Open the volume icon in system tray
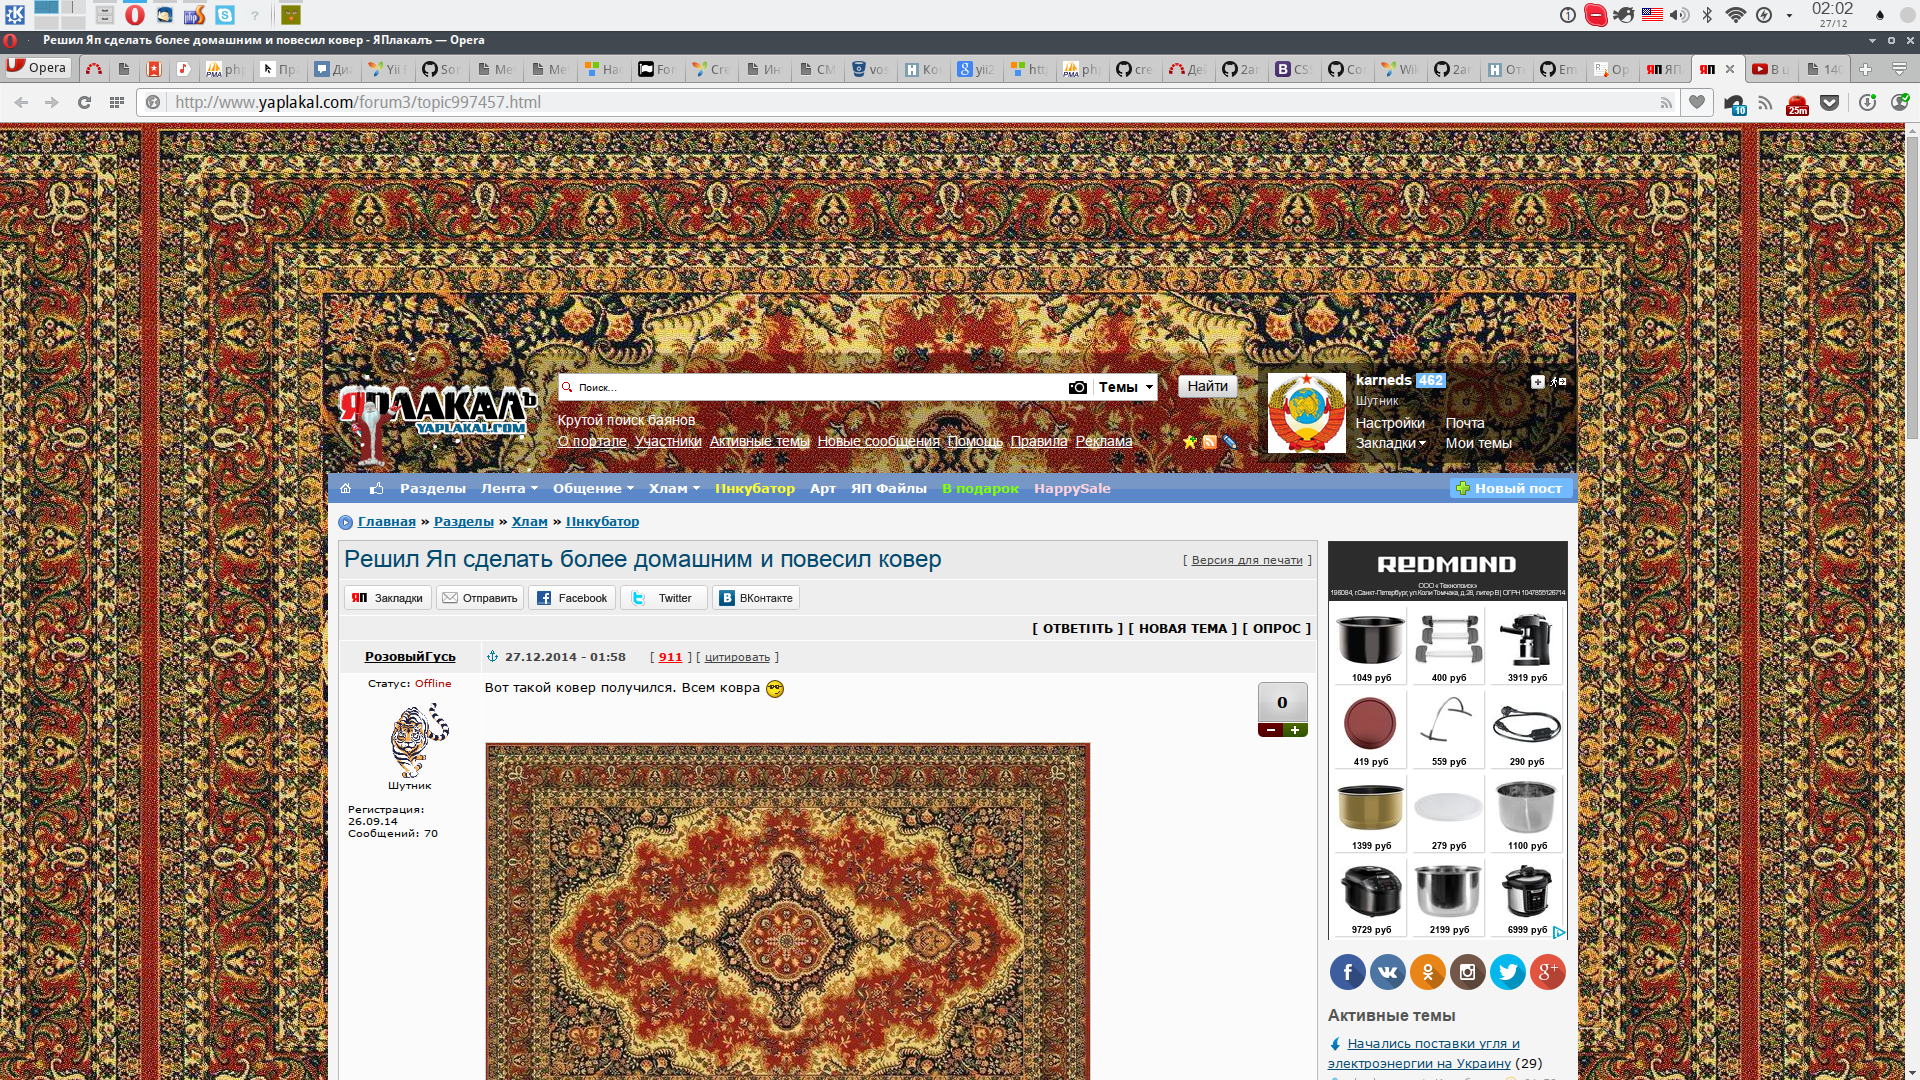Viewport: 1920px width, 1080px height. pos(1679,15)
